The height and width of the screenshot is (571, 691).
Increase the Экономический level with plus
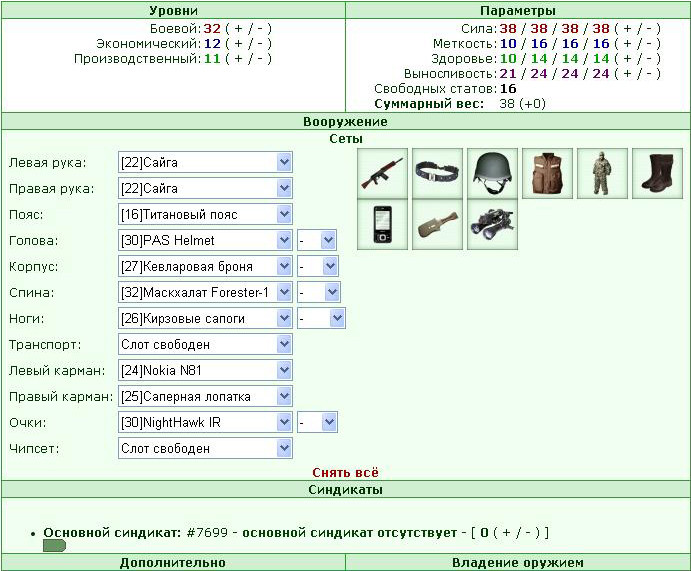click(x=238, y=44)
